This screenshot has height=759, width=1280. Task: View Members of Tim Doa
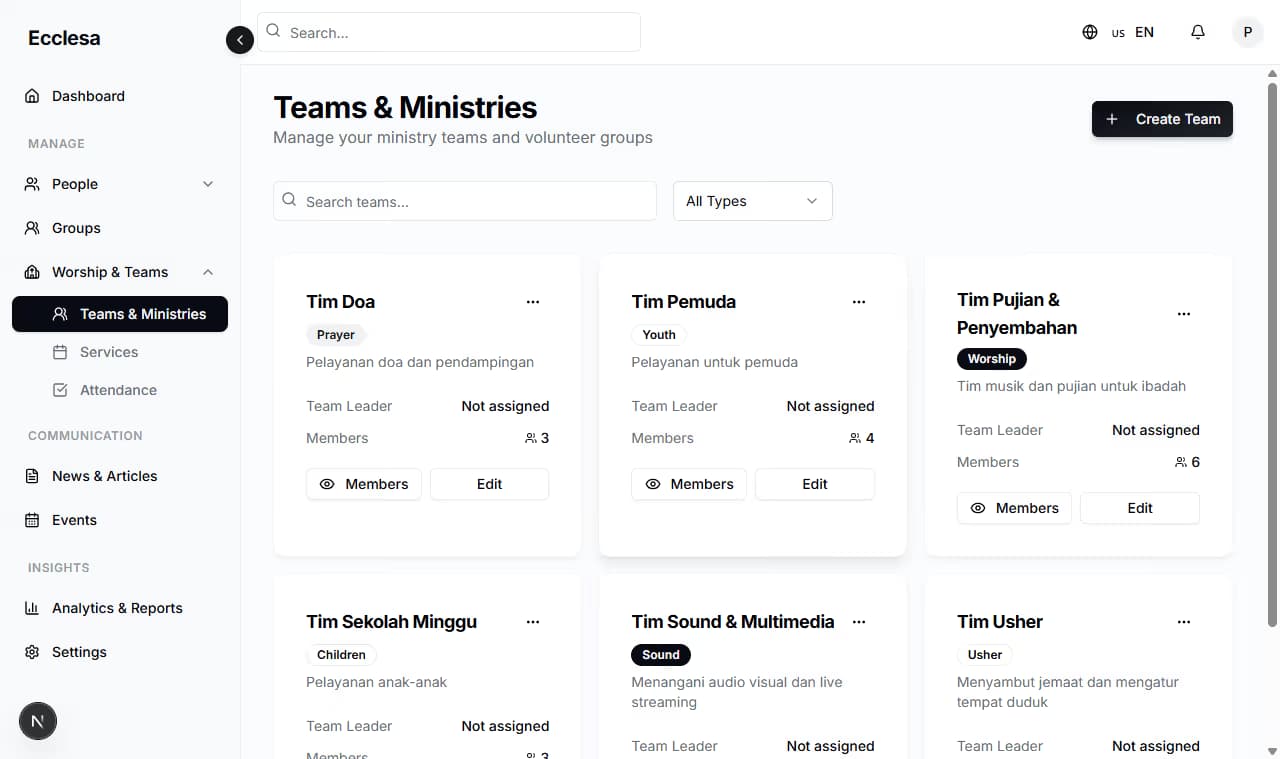tap(364, 484)
